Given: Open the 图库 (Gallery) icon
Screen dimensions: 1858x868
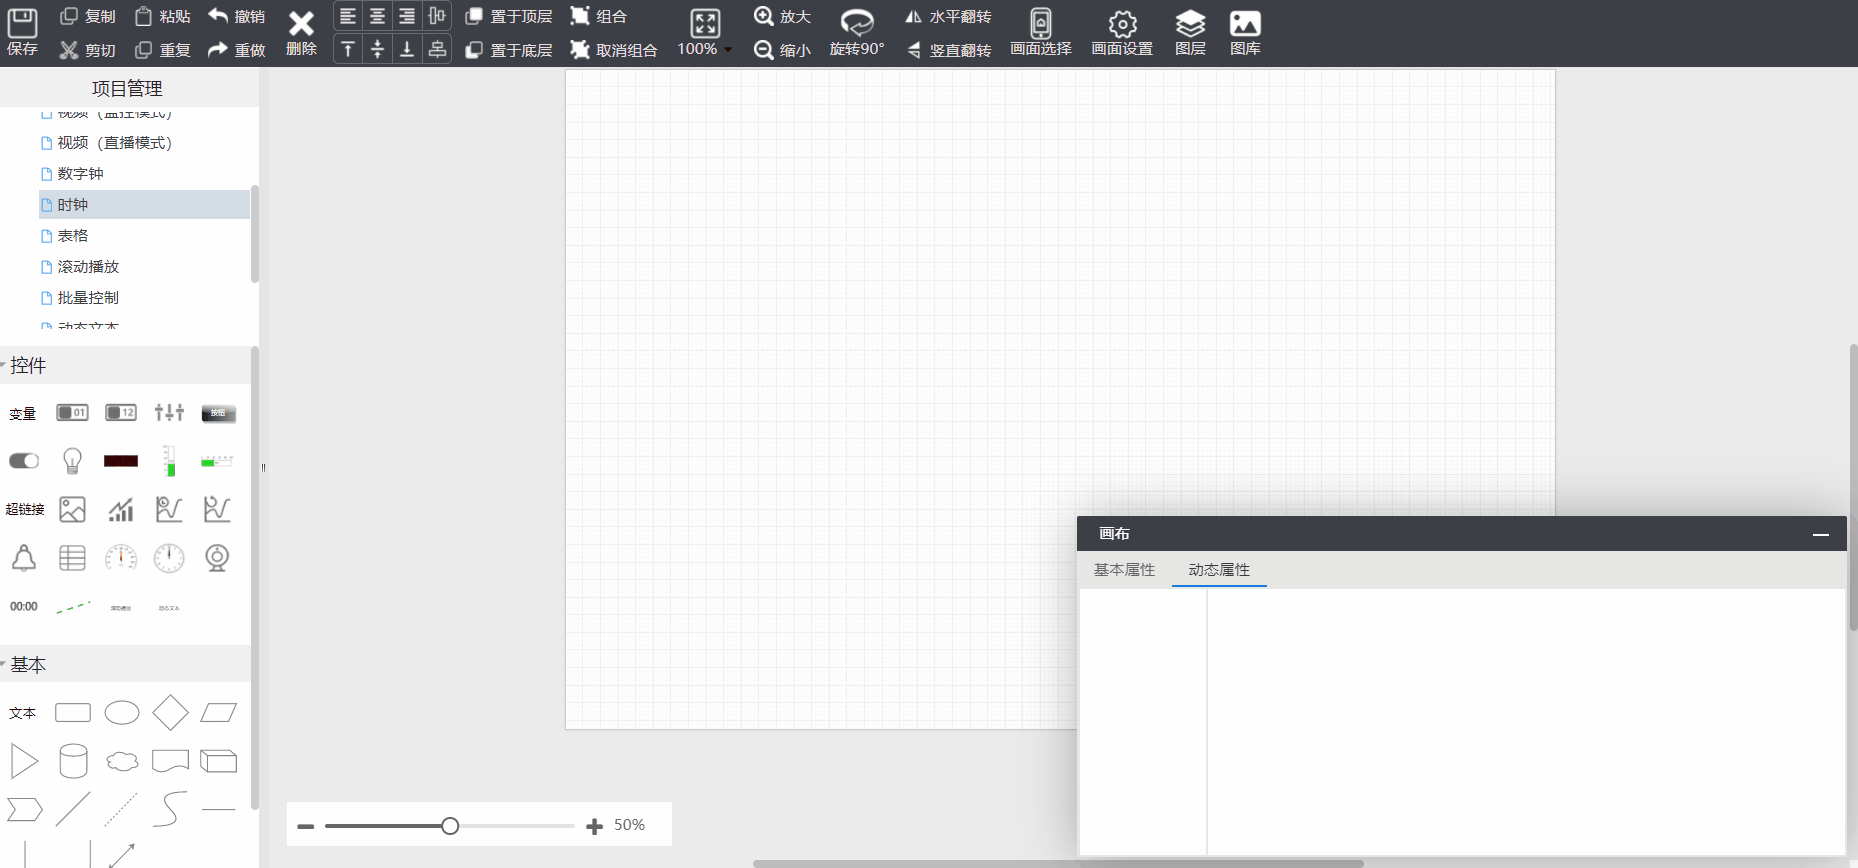Looking at the screenshot, I should point(1244,32).
